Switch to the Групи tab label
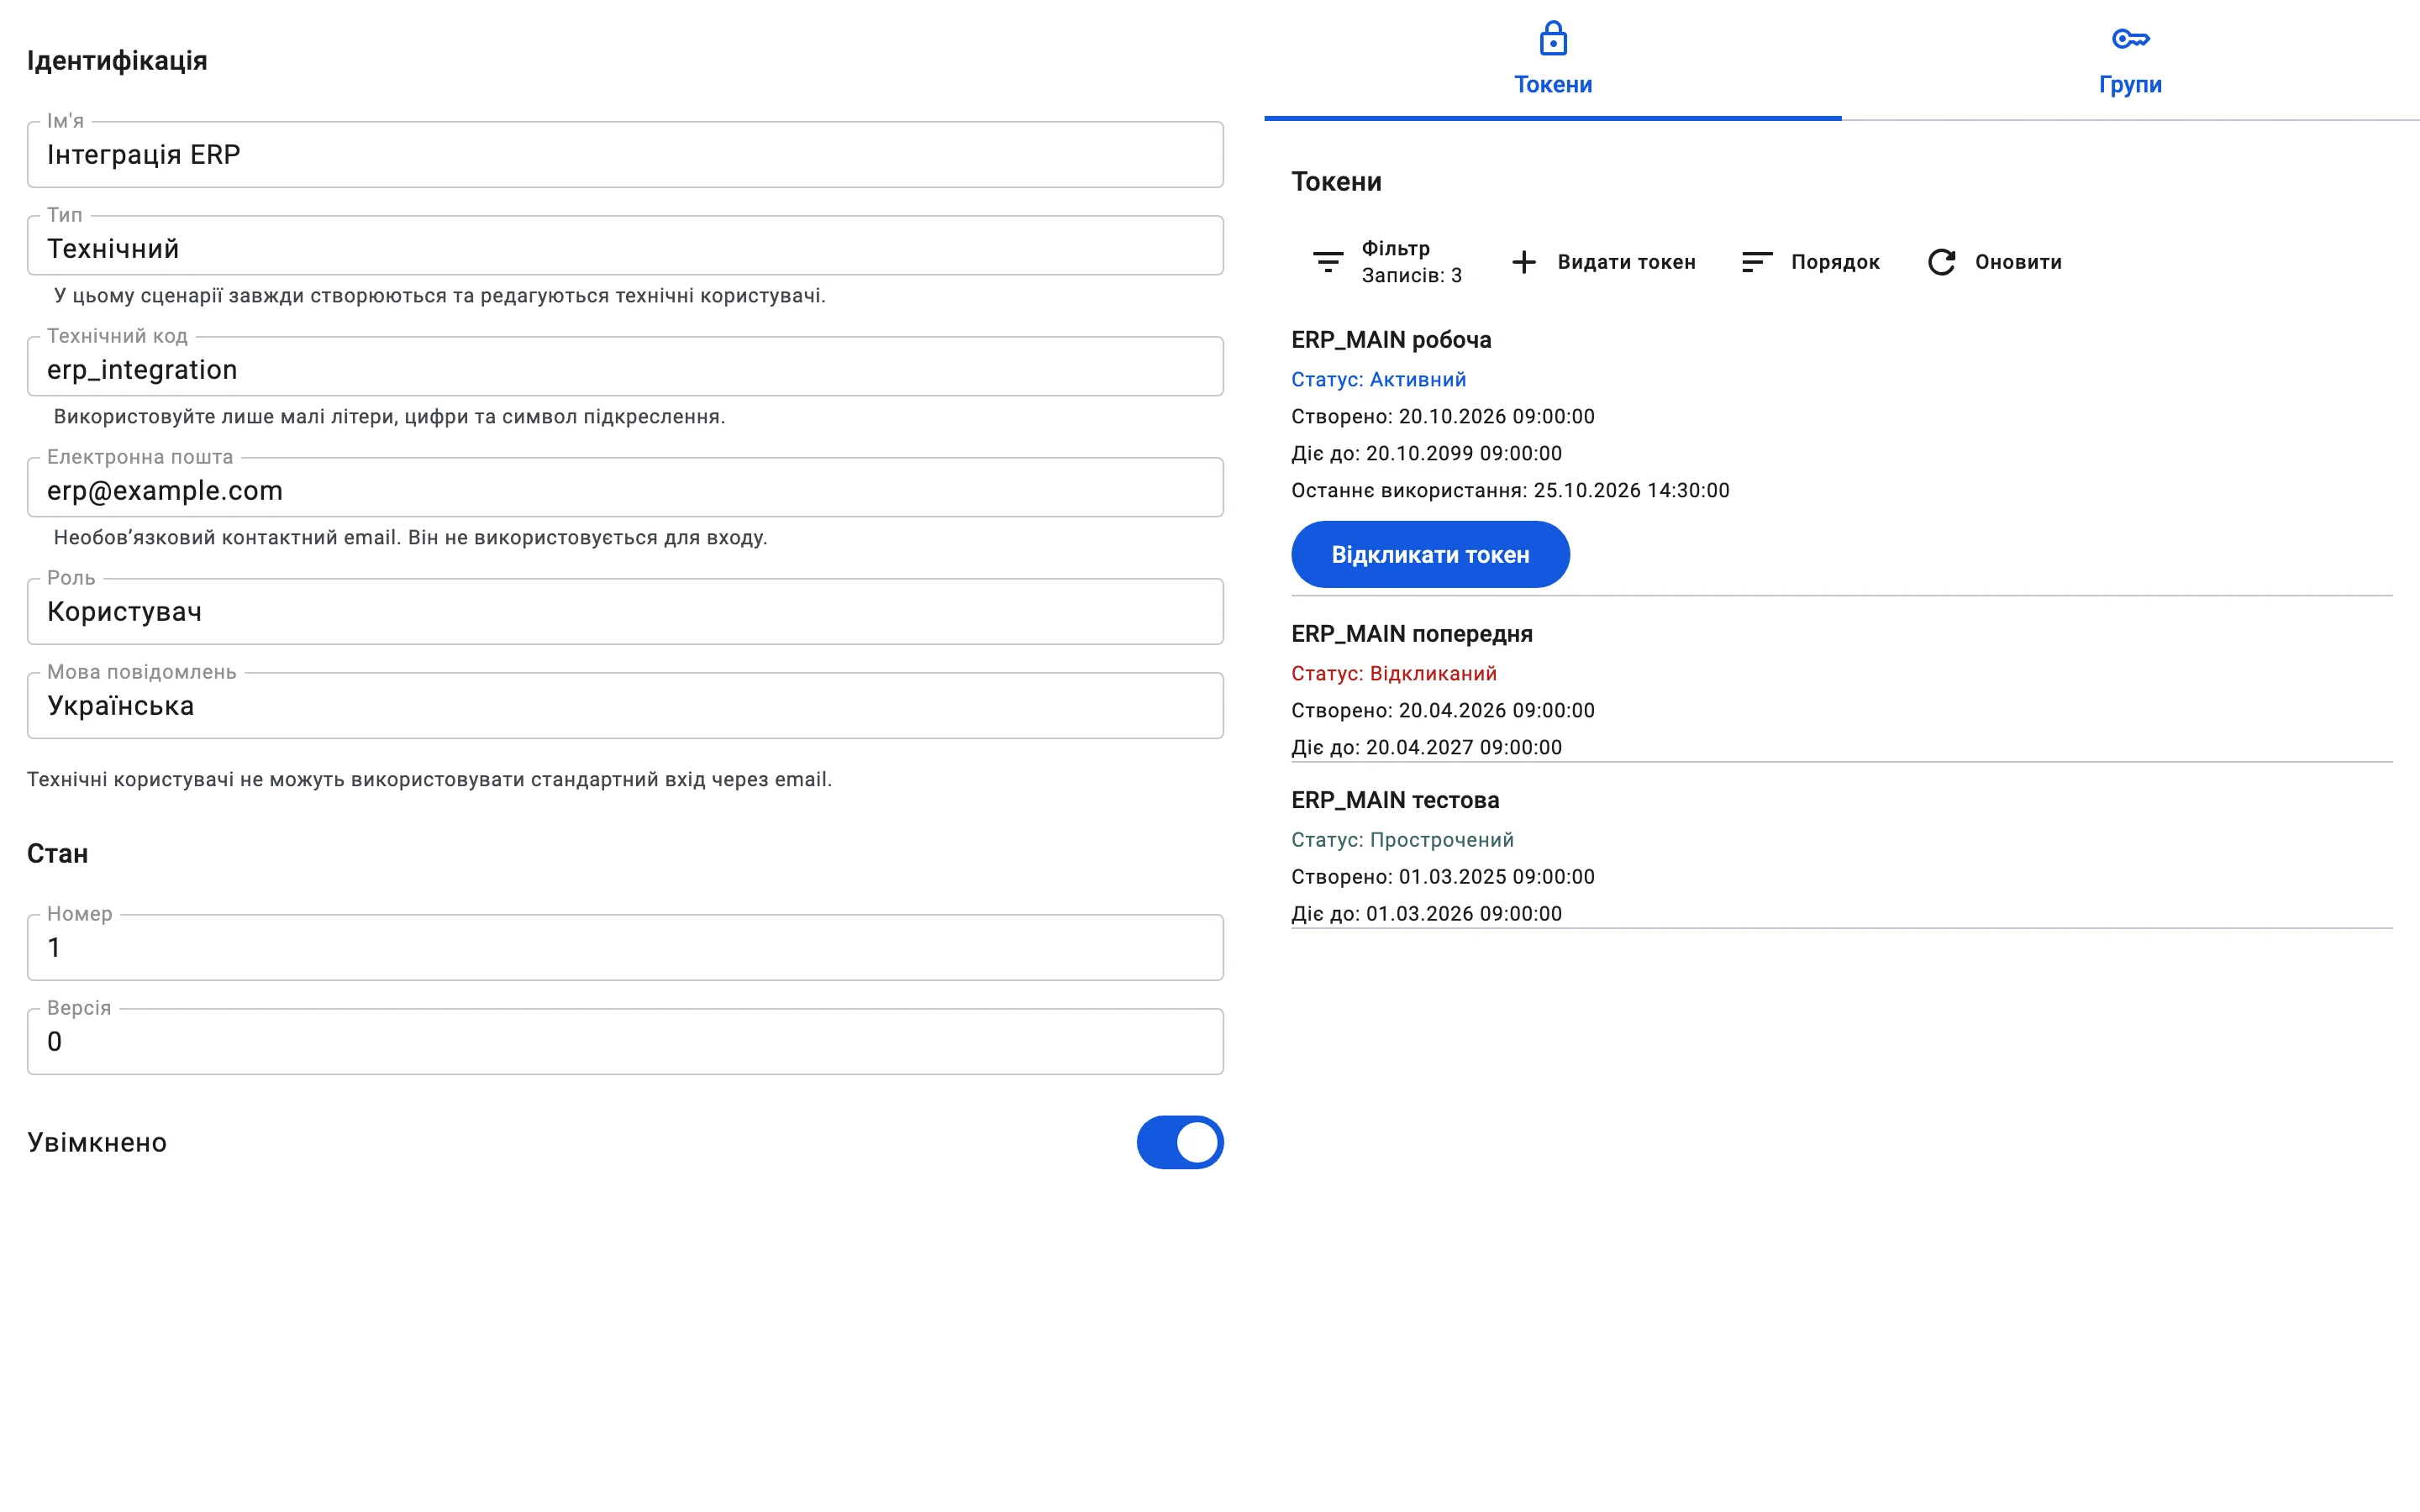2420x1512 pixels. [x=2130, y=84]
